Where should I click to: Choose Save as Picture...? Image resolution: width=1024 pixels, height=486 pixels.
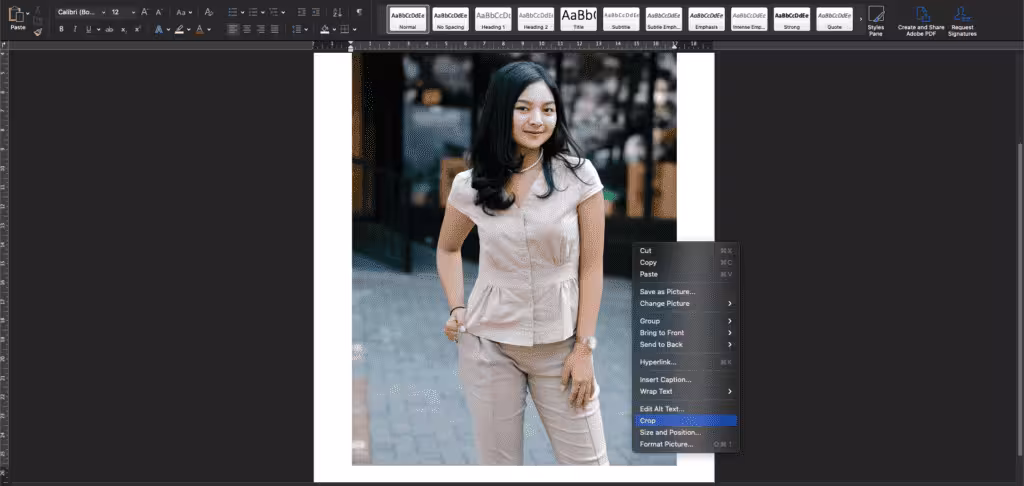pos(686,292)
